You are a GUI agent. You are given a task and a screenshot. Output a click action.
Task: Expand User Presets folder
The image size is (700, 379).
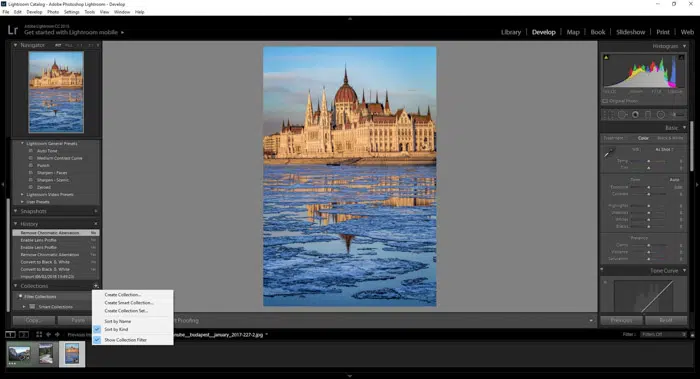22,202
